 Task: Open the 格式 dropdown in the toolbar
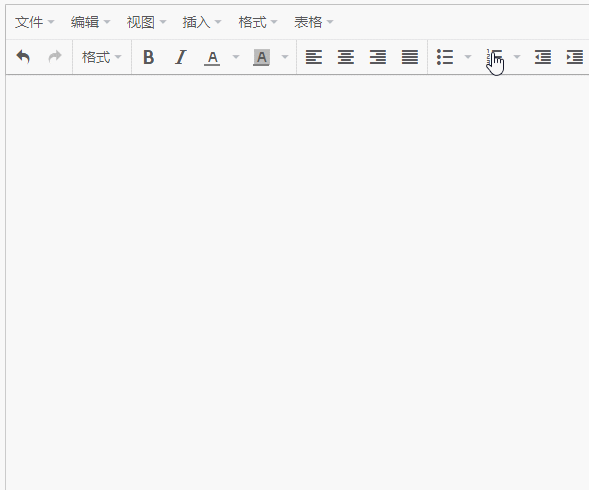(x=102, y=57)
